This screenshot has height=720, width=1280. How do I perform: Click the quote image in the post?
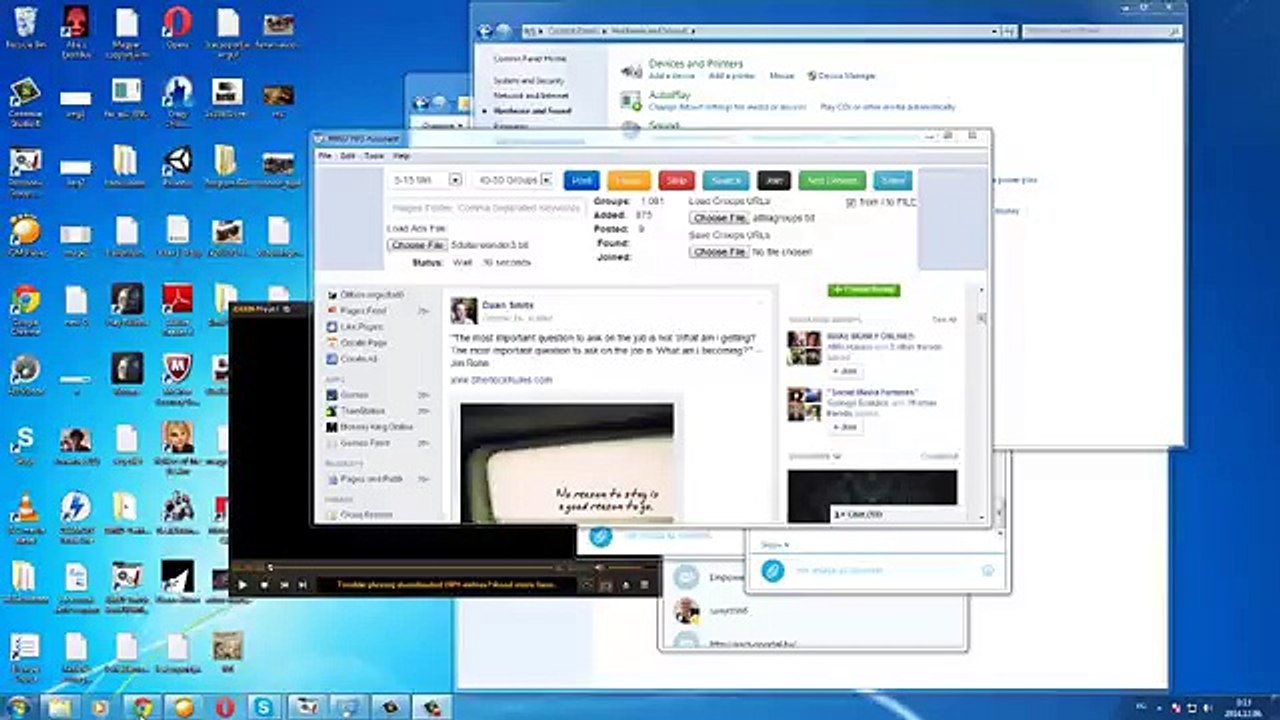pyautogui.click(x=567, y=462)
